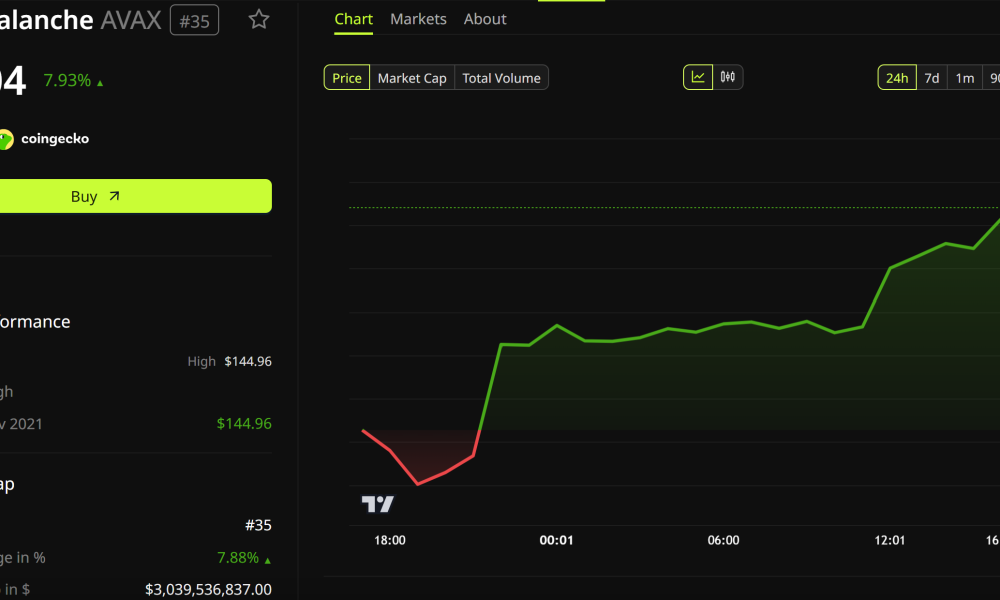Click the coingecko logo icon
This screenshot has width=1000, height=600.
6,139
